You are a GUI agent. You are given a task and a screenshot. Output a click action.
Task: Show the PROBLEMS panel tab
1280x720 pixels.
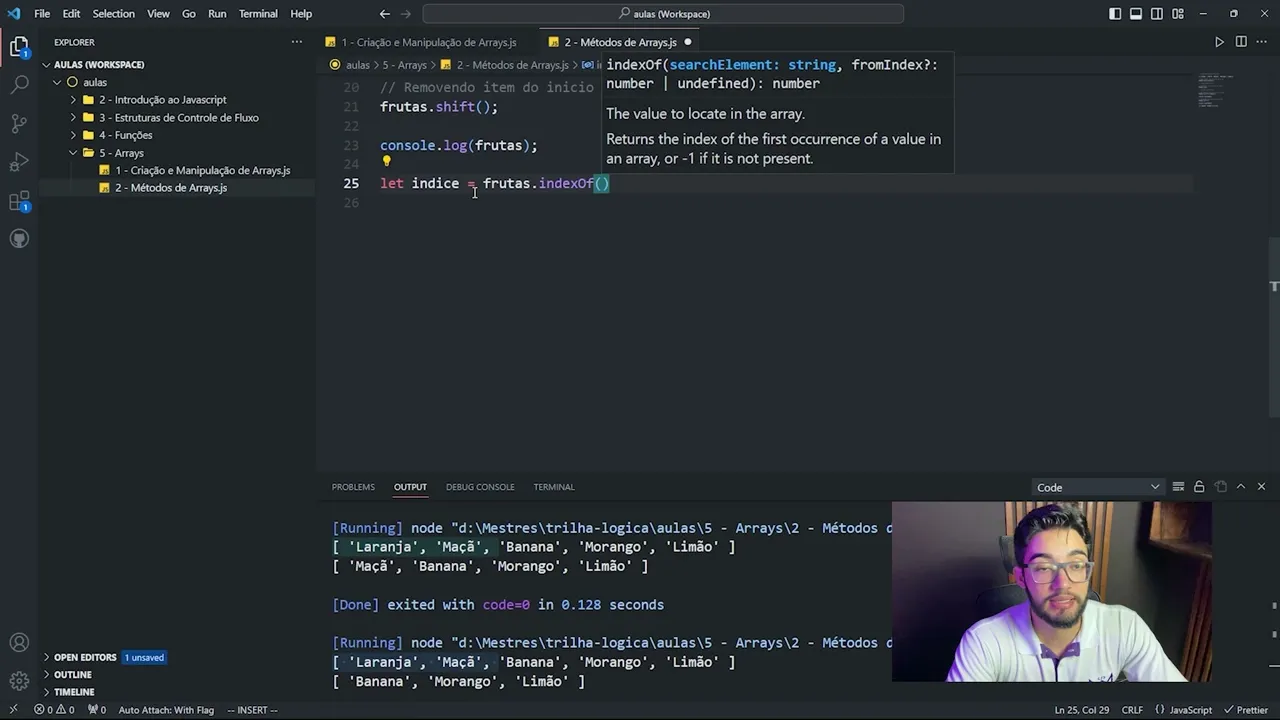[x=353, y=487]
